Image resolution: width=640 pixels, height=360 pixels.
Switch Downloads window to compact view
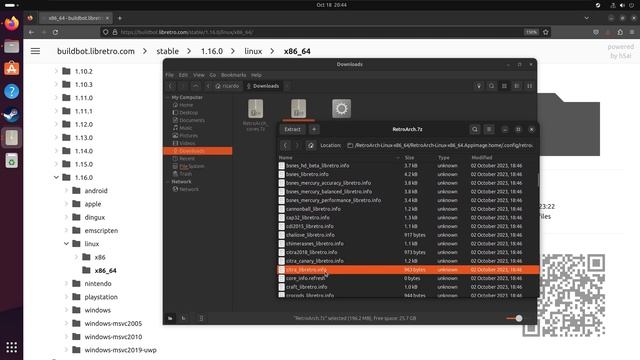[x=529, y=86]
